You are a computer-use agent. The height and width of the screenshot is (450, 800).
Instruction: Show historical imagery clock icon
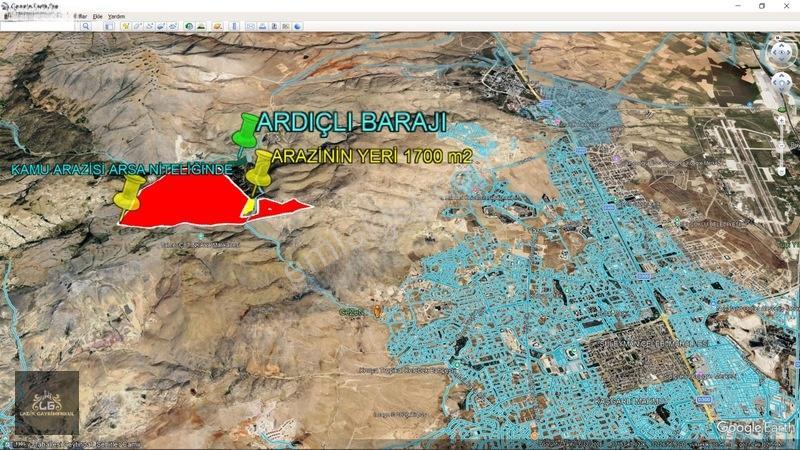189,26
